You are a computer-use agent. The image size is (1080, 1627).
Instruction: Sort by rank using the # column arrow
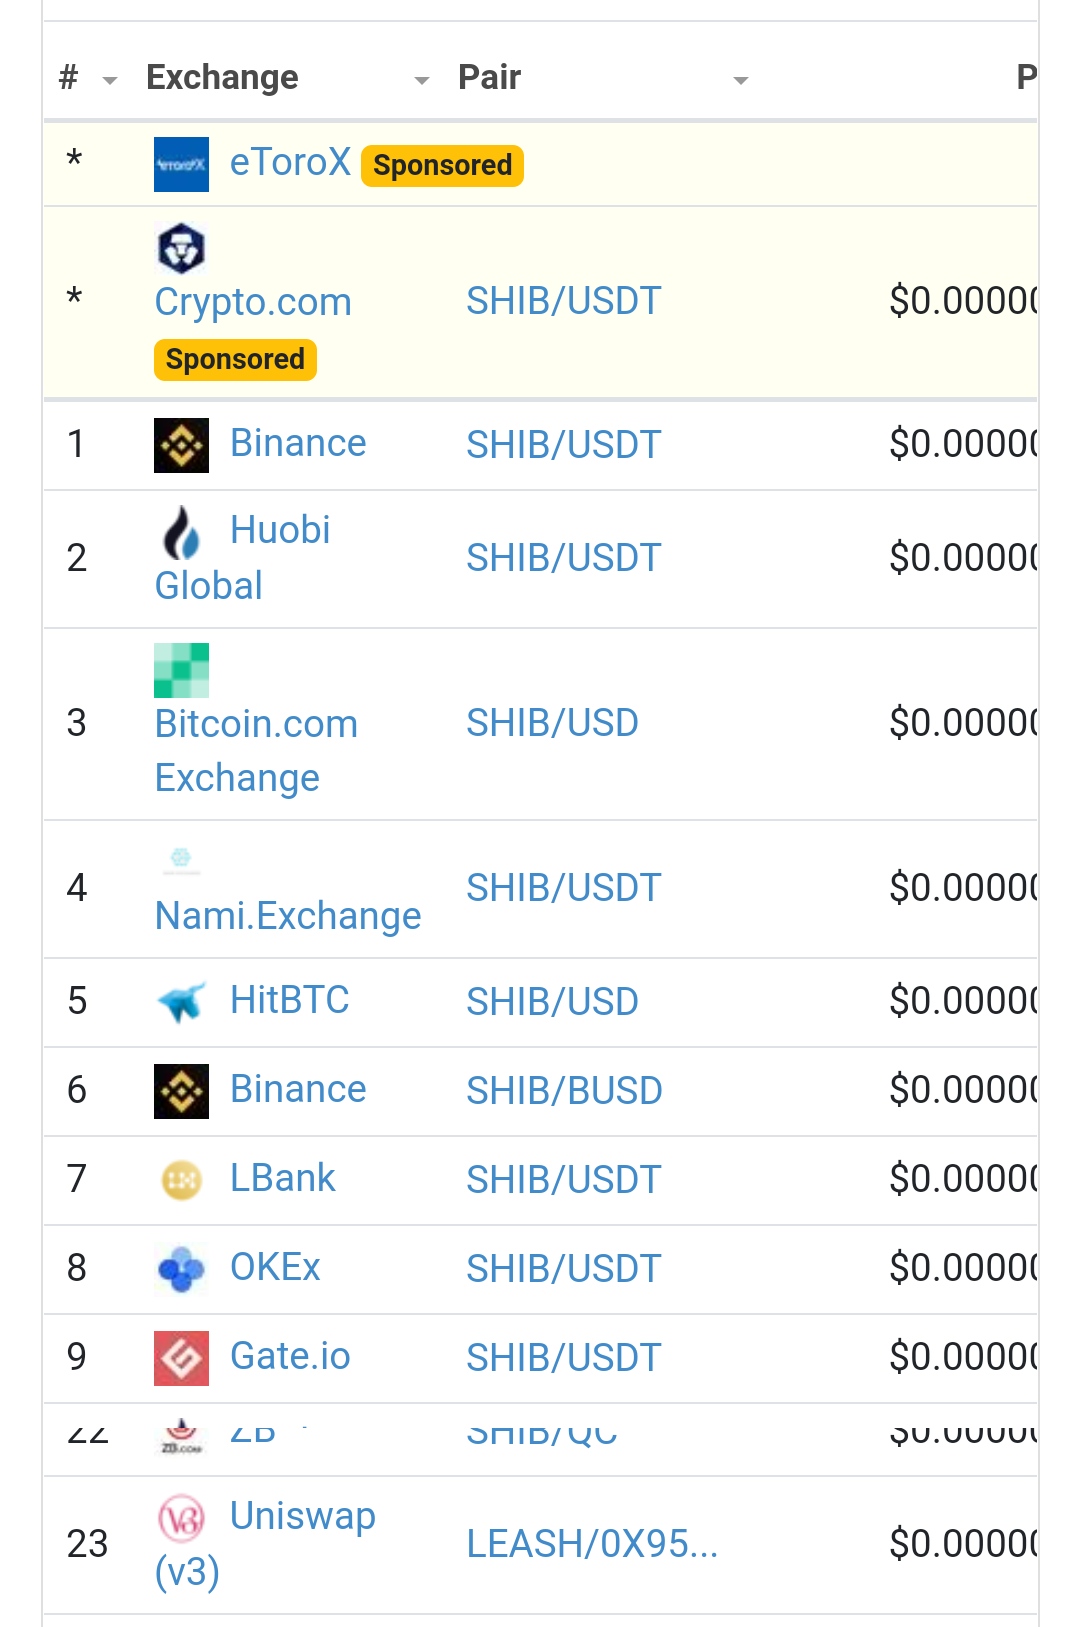[110, 80]
